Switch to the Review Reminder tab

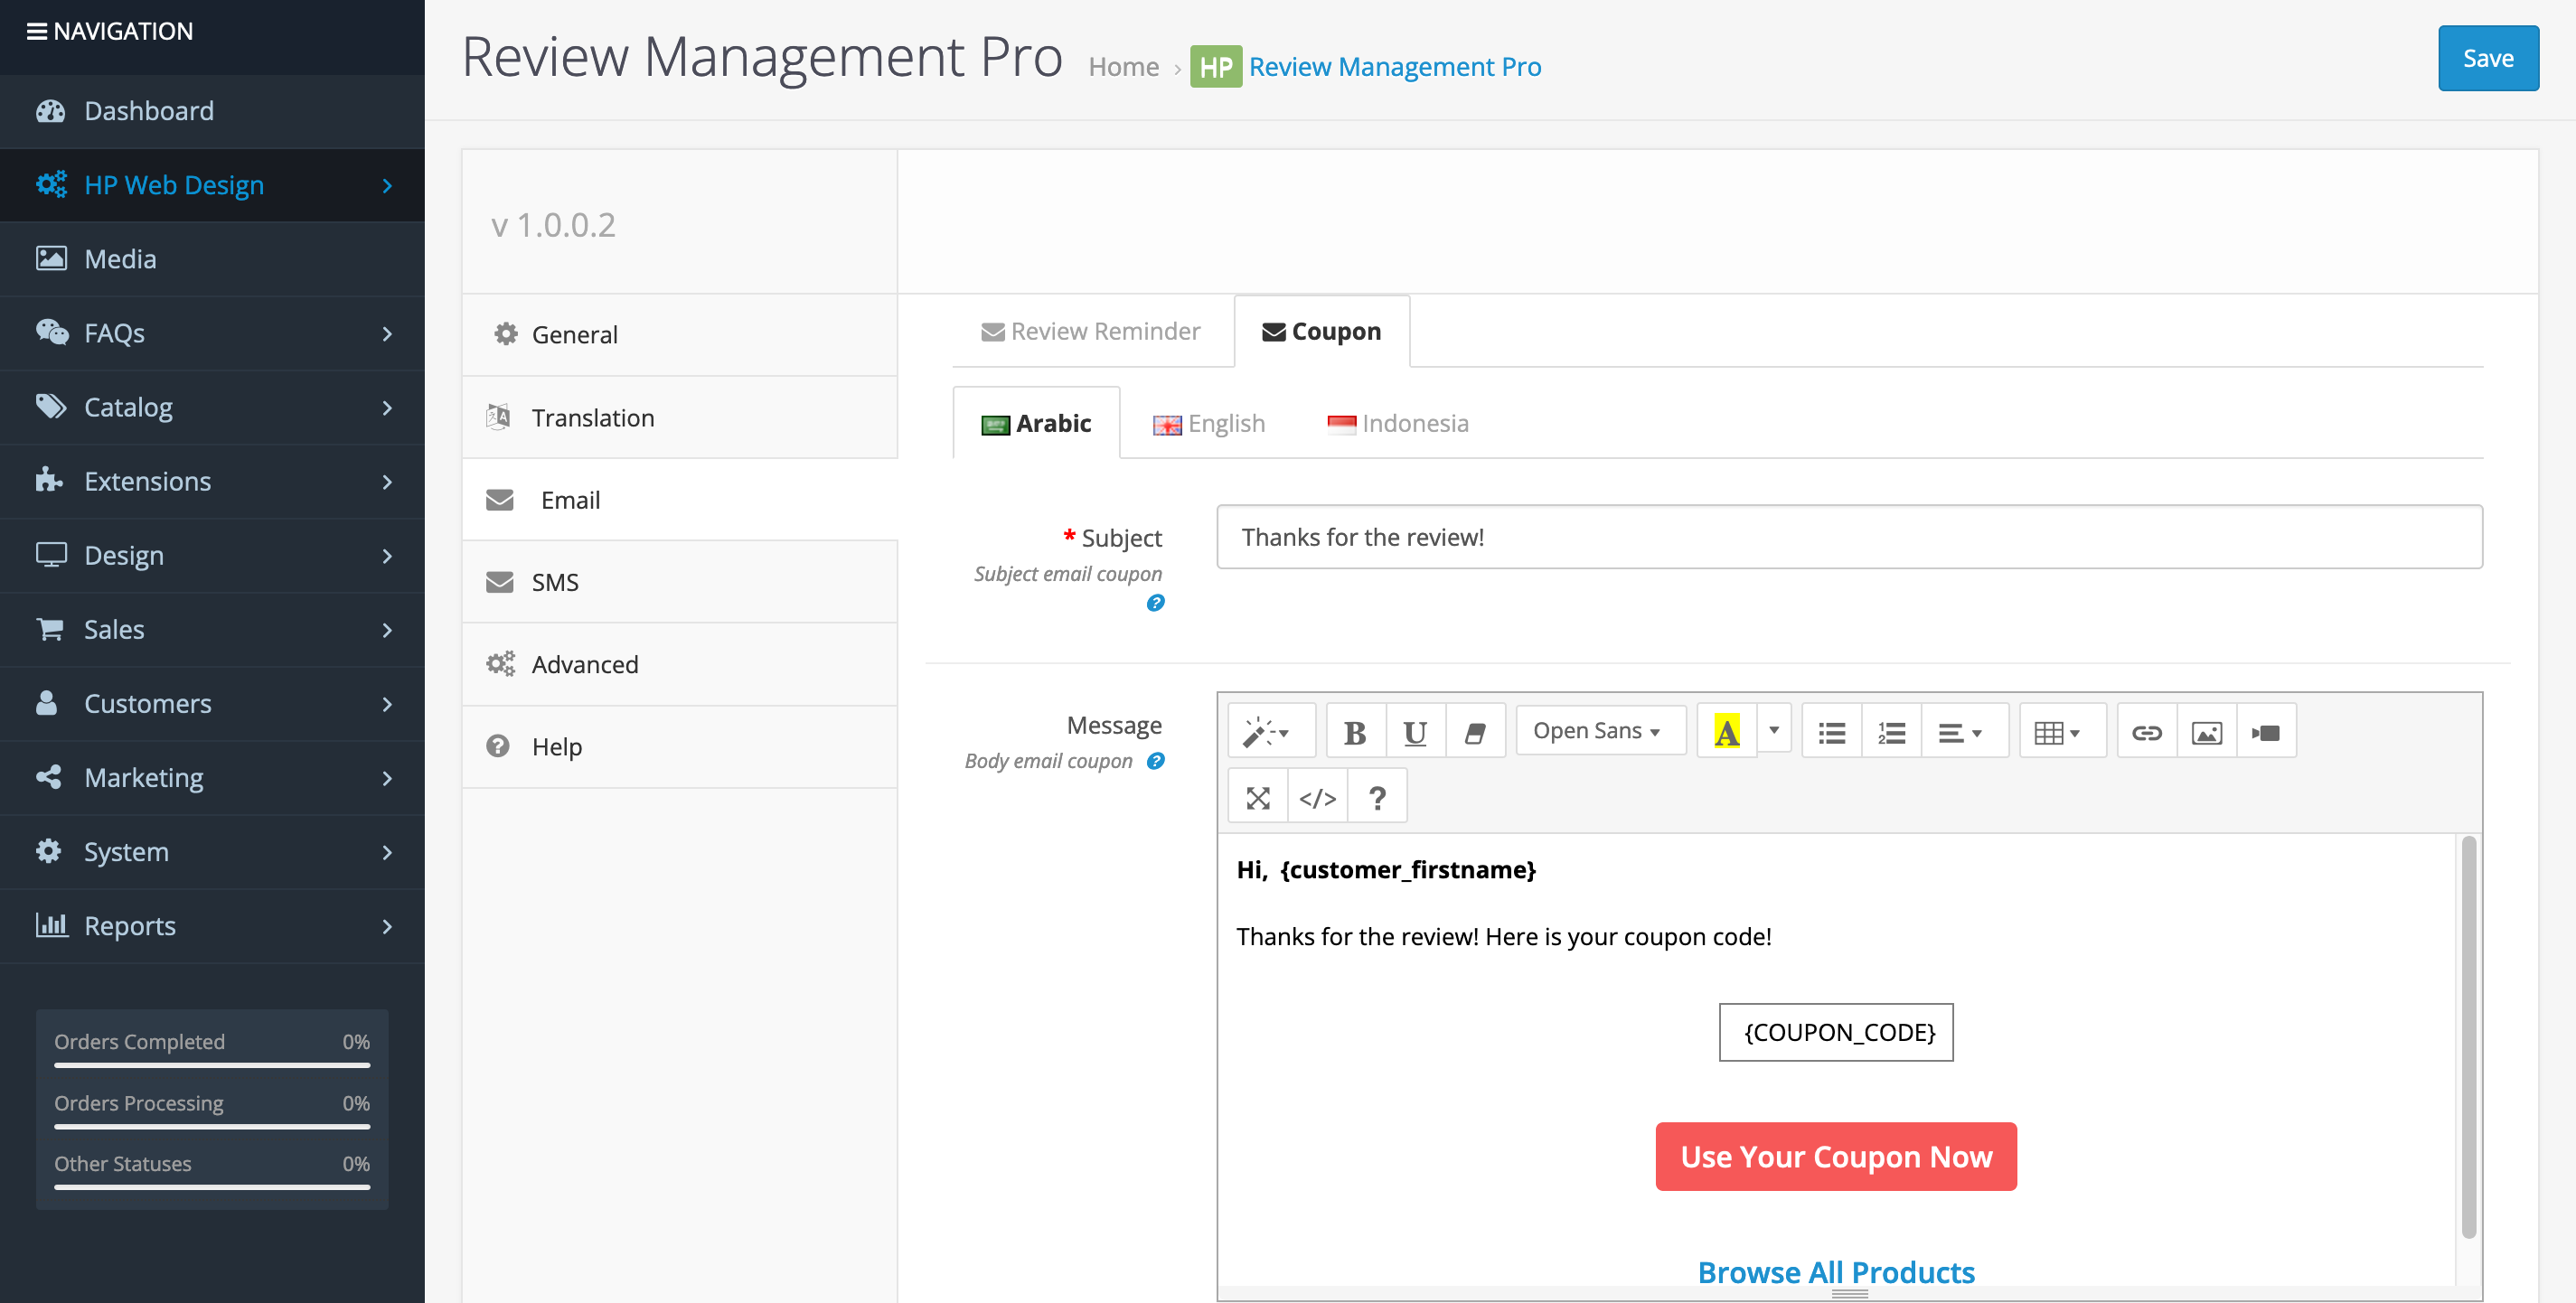coord(1091,331)
